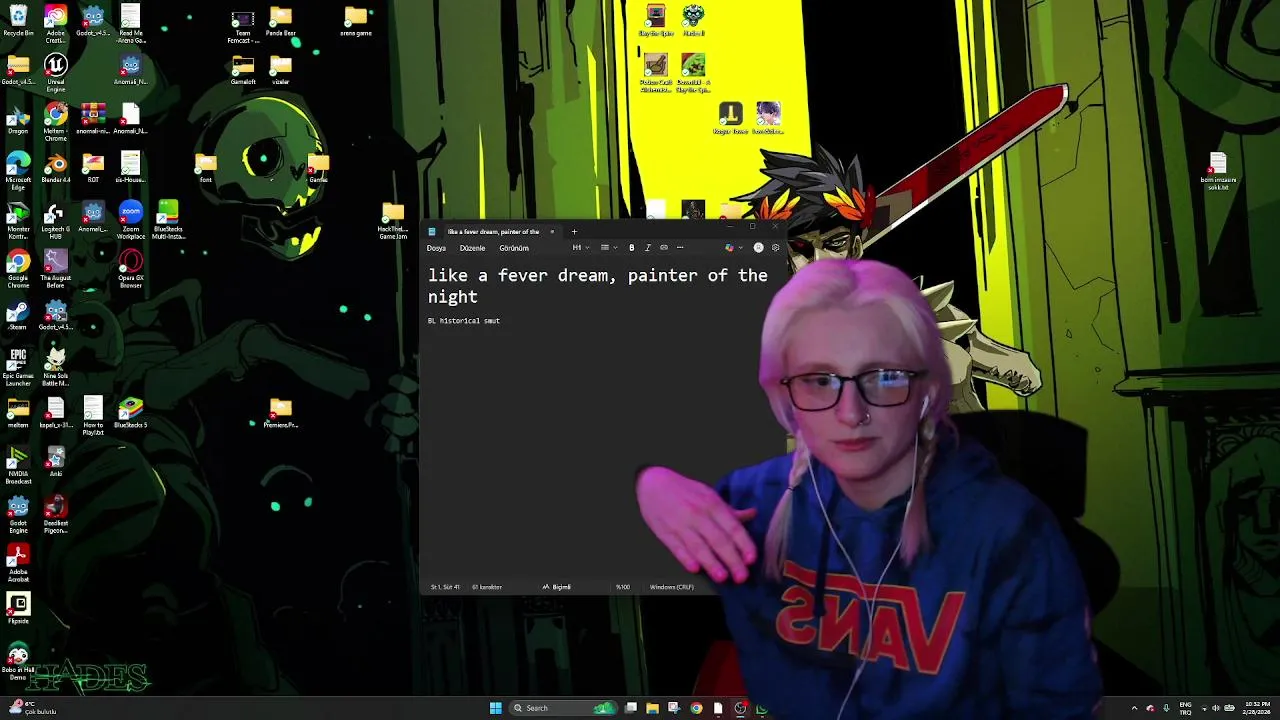Toggle bold formatting in Notepad
The image size is (1280, 720).
point(631,248)
